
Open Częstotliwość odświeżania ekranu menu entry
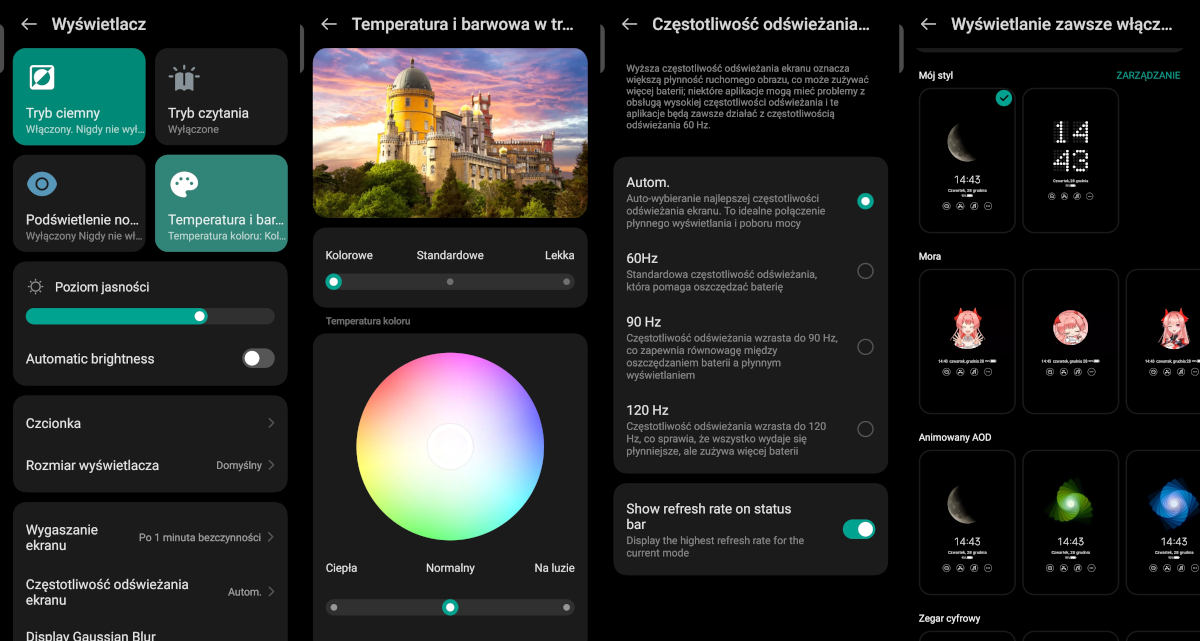click(x=150, y=592)
